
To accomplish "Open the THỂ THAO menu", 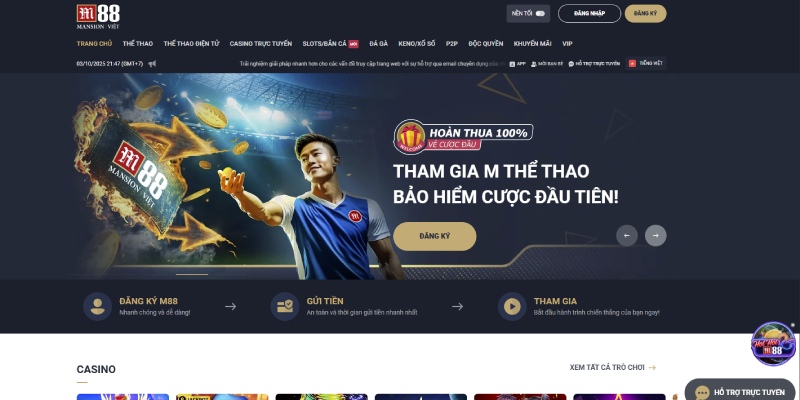I will click(138, 44).
